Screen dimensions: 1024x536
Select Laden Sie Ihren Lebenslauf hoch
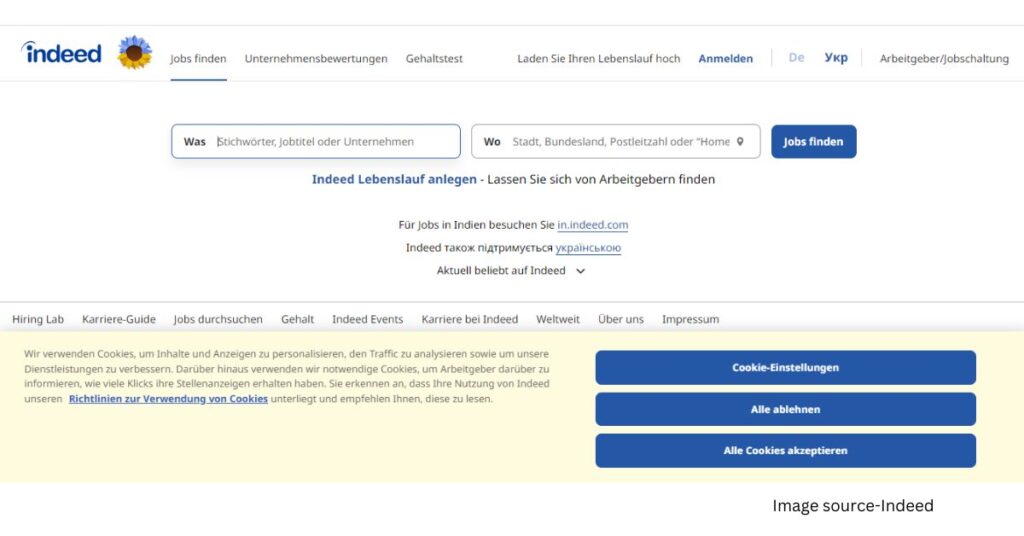[x=599, y=59]
